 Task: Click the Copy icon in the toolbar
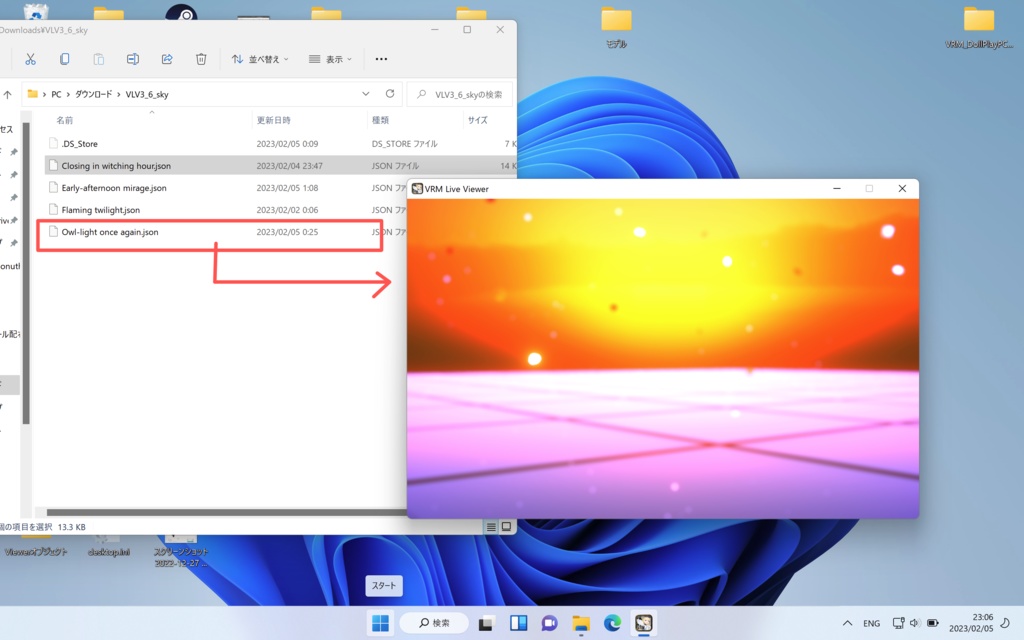(x=63, y=58)
